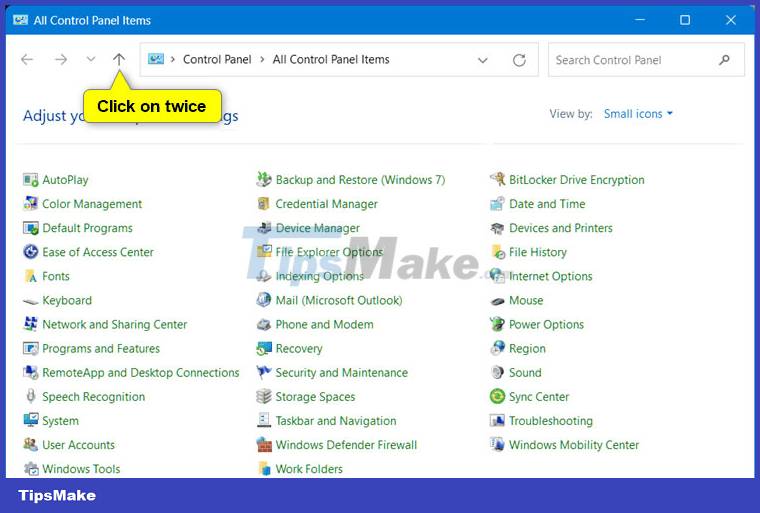Expand chevron after Control Panel breadcrumb
This screenshot has width=760, height=513.
click(262, 59)
